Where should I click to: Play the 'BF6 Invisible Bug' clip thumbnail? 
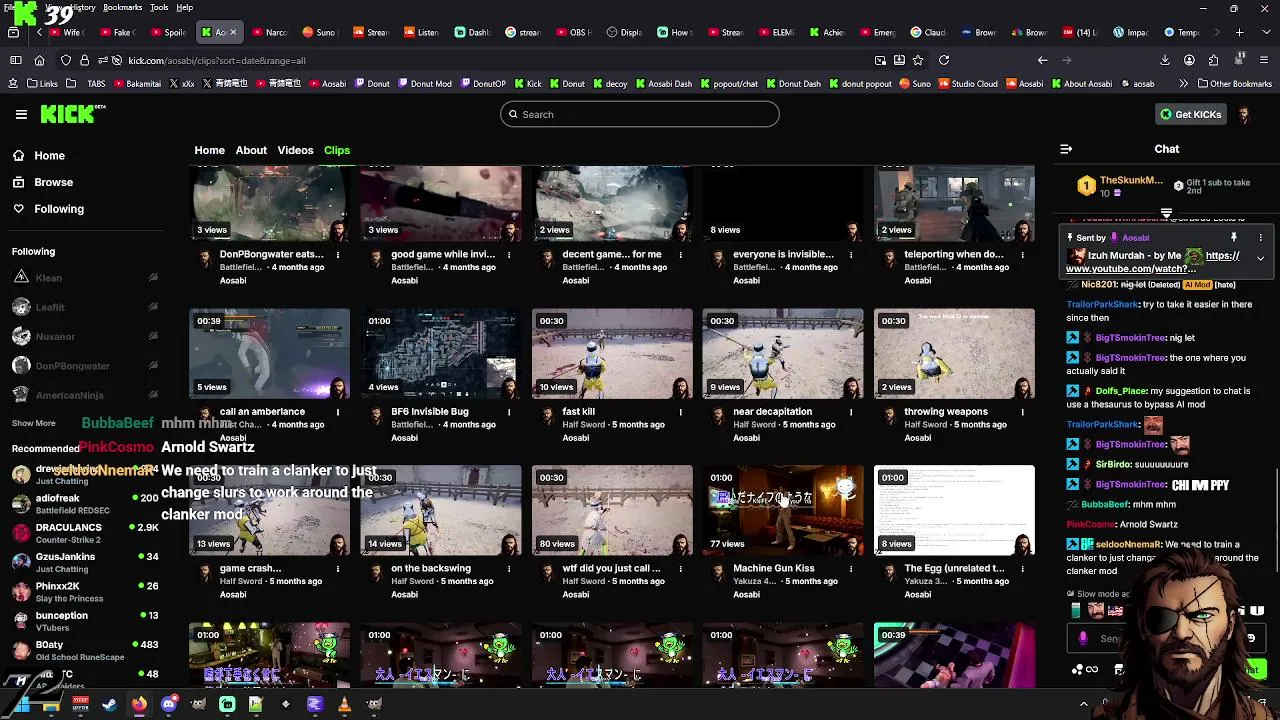tap(441, 354)
